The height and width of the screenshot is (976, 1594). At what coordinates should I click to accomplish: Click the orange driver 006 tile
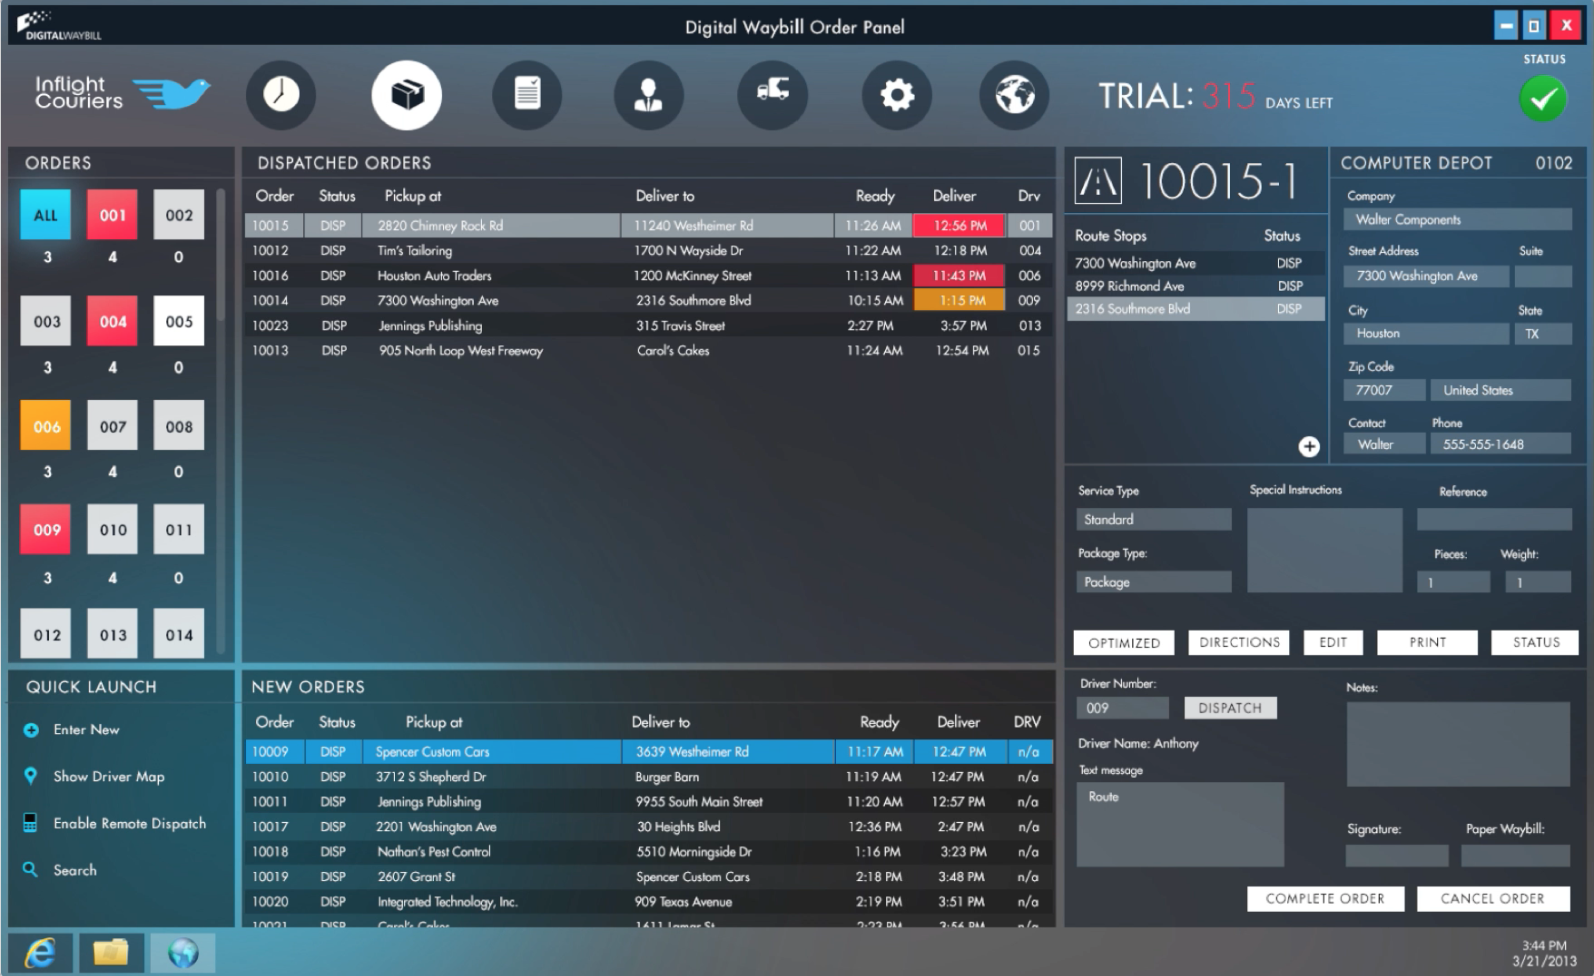(x=47, y=427)
